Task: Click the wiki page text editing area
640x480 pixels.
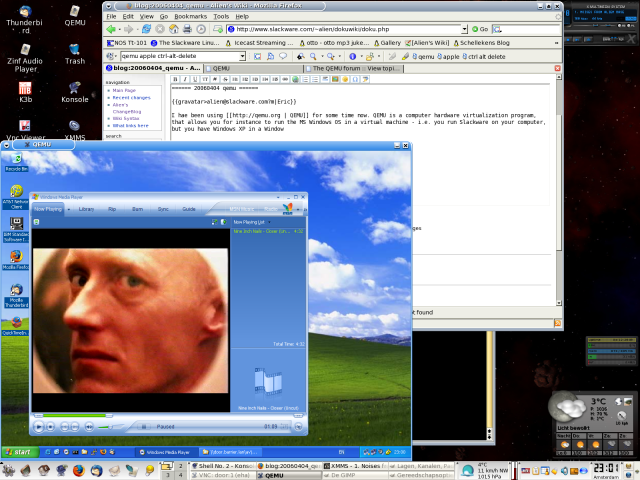Action: 361,145
